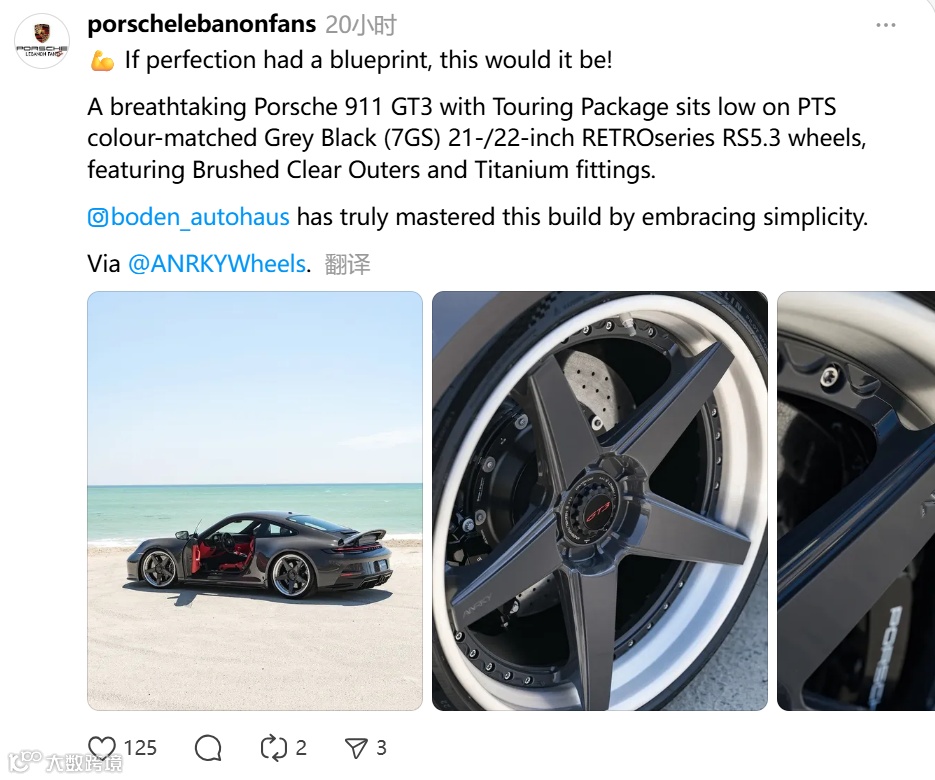Screen dimensions: 935x780
Task: View the 125 likes count
Action: 140,748
